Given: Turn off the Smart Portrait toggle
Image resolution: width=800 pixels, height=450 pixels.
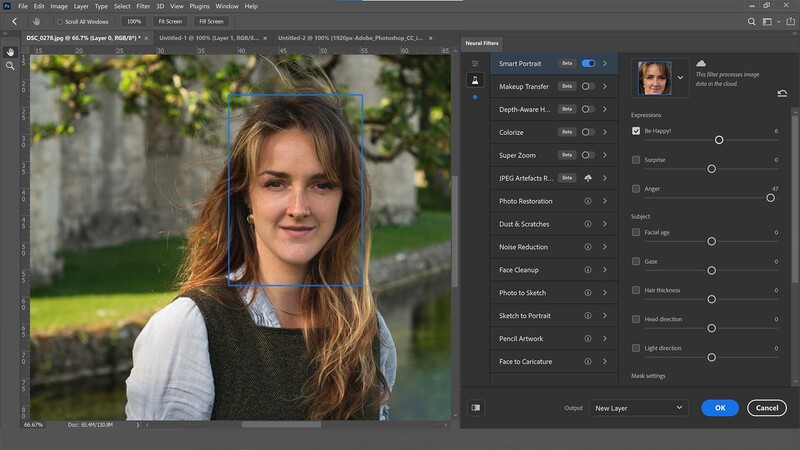Looking at the screenshot, I should (x=588, y=63).
